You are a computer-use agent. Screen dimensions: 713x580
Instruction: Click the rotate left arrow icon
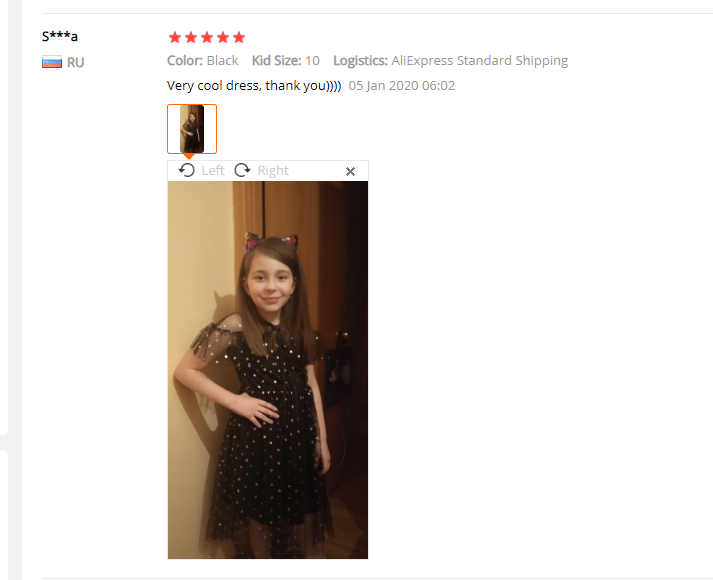[x=186, y=170]
